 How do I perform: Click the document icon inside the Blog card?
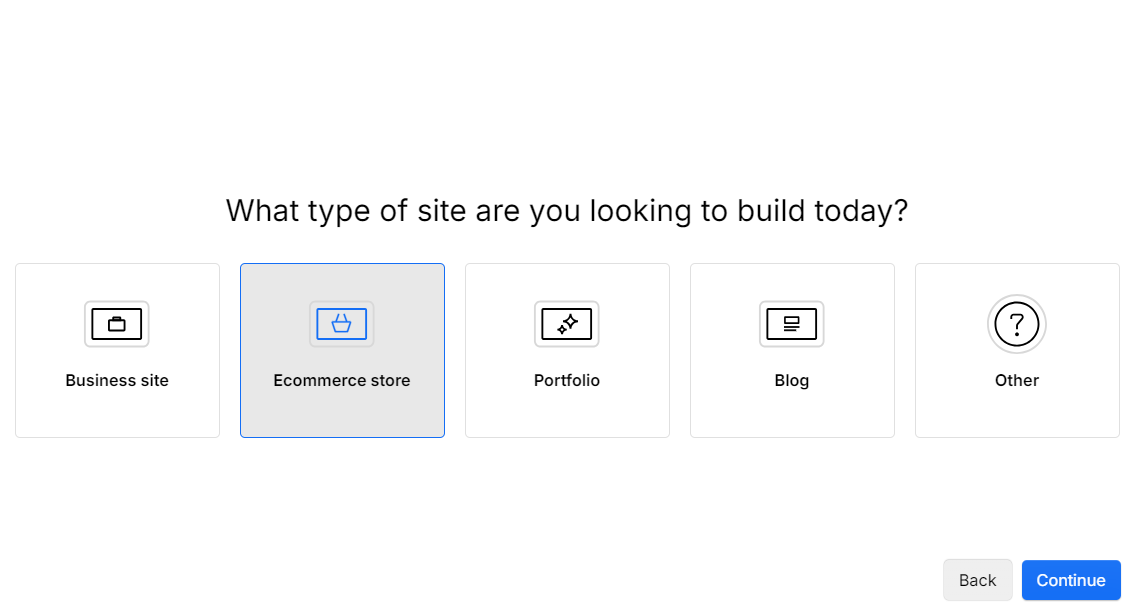(792, 324)
